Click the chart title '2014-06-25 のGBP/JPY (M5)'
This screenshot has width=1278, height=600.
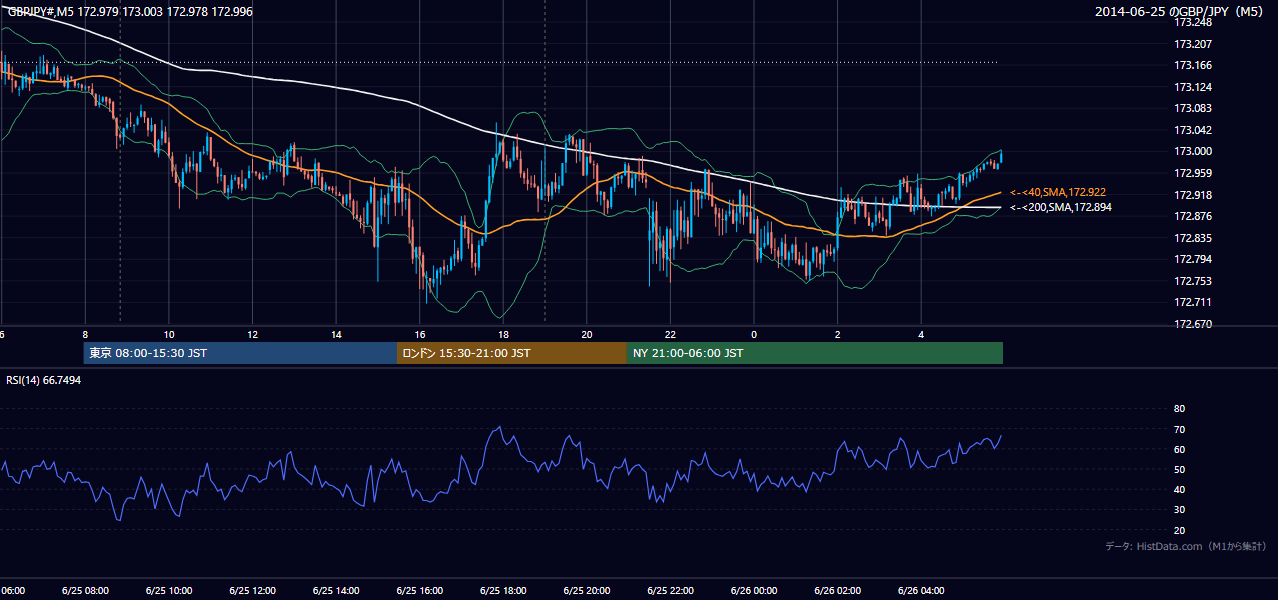(x=1181, y=12)
